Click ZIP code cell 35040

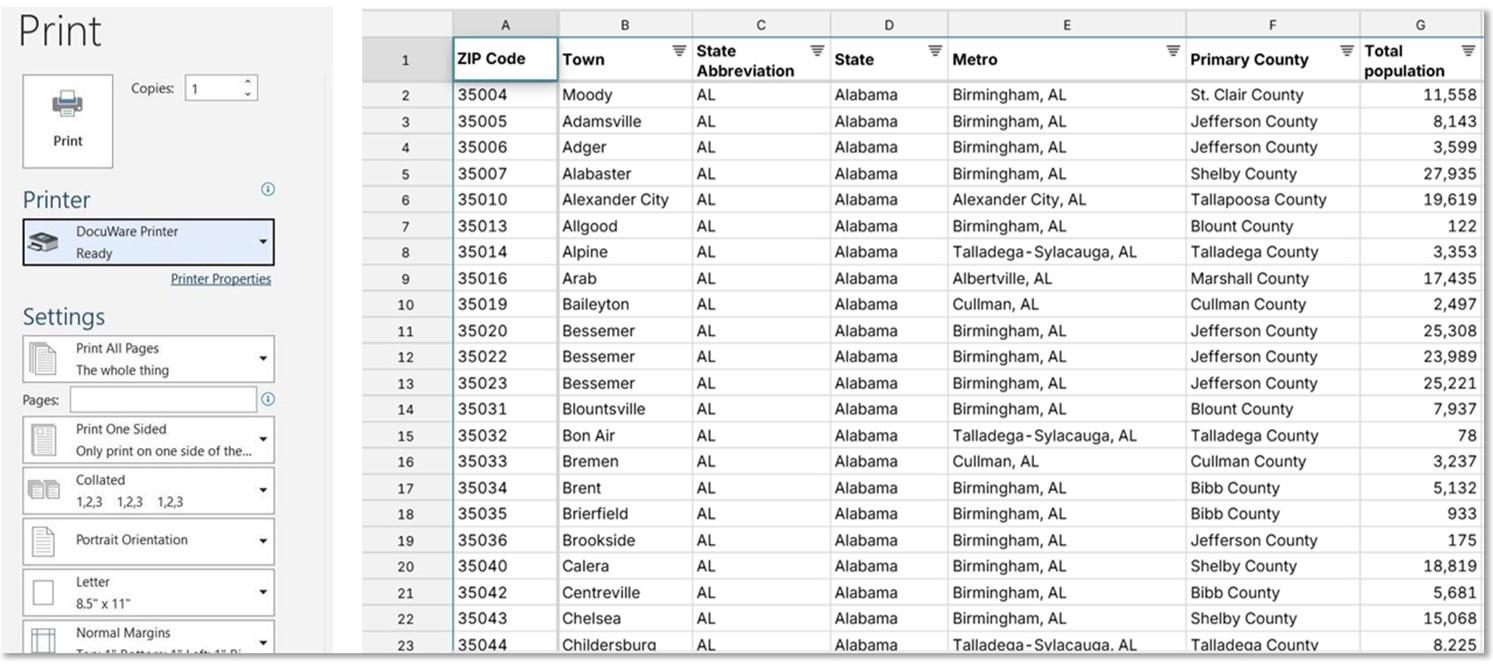coord(505,566)
